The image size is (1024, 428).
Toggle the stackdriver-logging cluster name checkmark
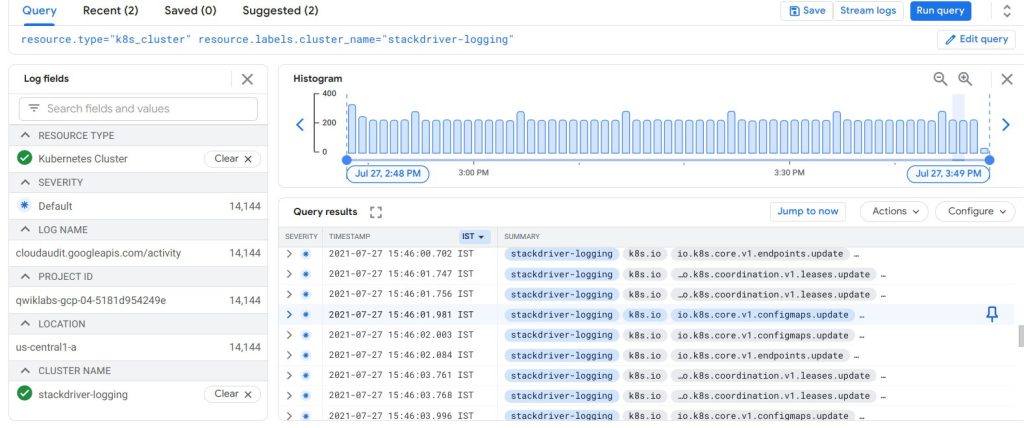pos(25,394)
